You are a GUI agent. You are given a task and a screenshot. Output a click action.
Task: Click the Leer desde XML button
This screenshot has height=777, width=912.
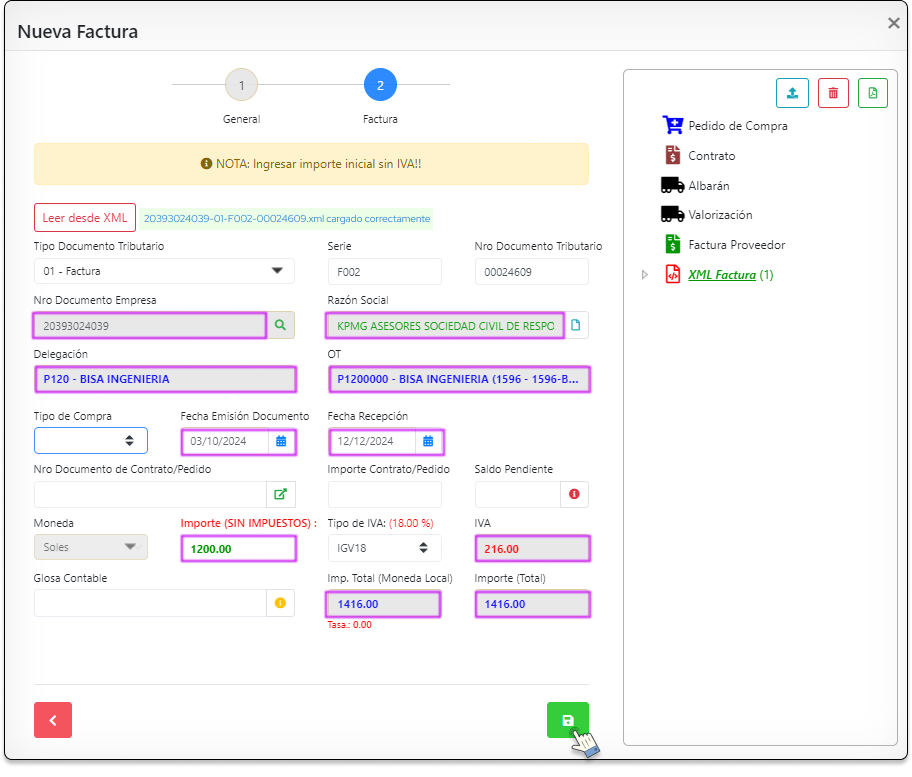click(85, 218)
